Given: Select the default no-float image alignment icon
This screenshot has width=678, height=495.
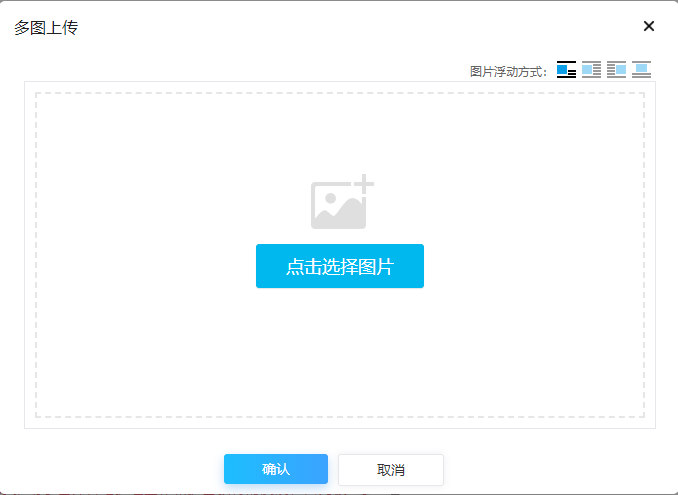Looking at the screenshot, I should 566,70.
